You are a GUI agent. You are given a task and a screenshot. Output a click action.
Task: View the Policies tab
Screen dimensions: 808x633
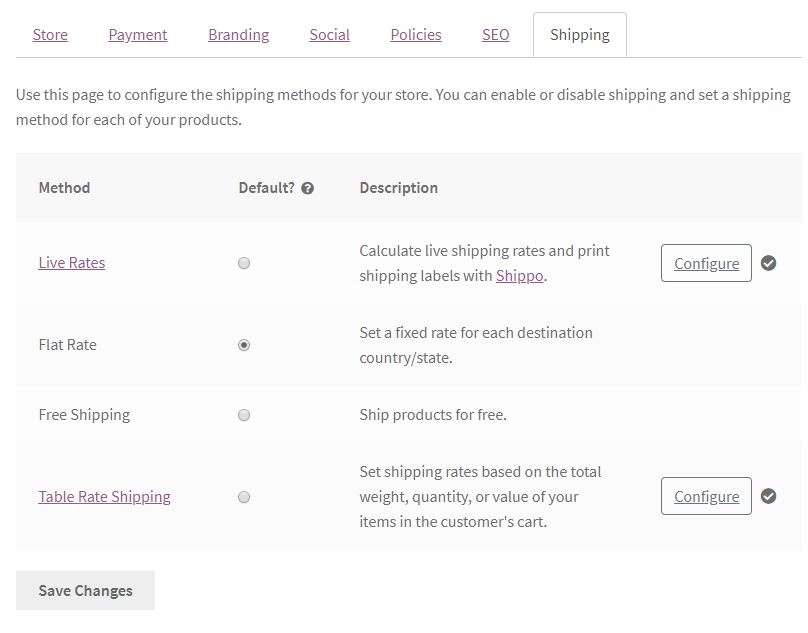click(416, 35)
